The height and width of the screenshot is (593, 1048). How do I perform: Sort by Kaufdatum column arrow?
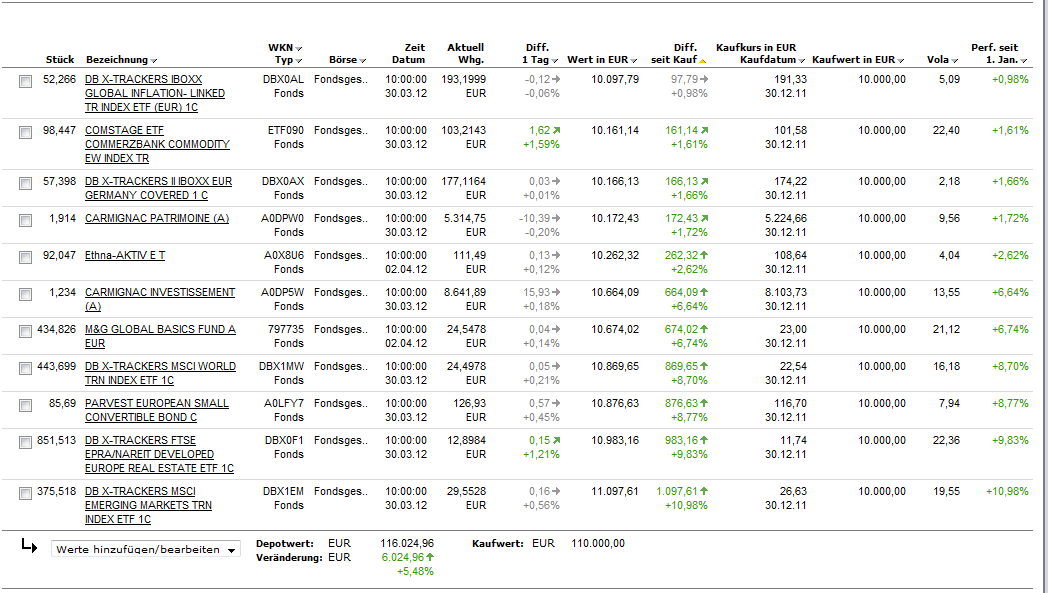point(801,61)
